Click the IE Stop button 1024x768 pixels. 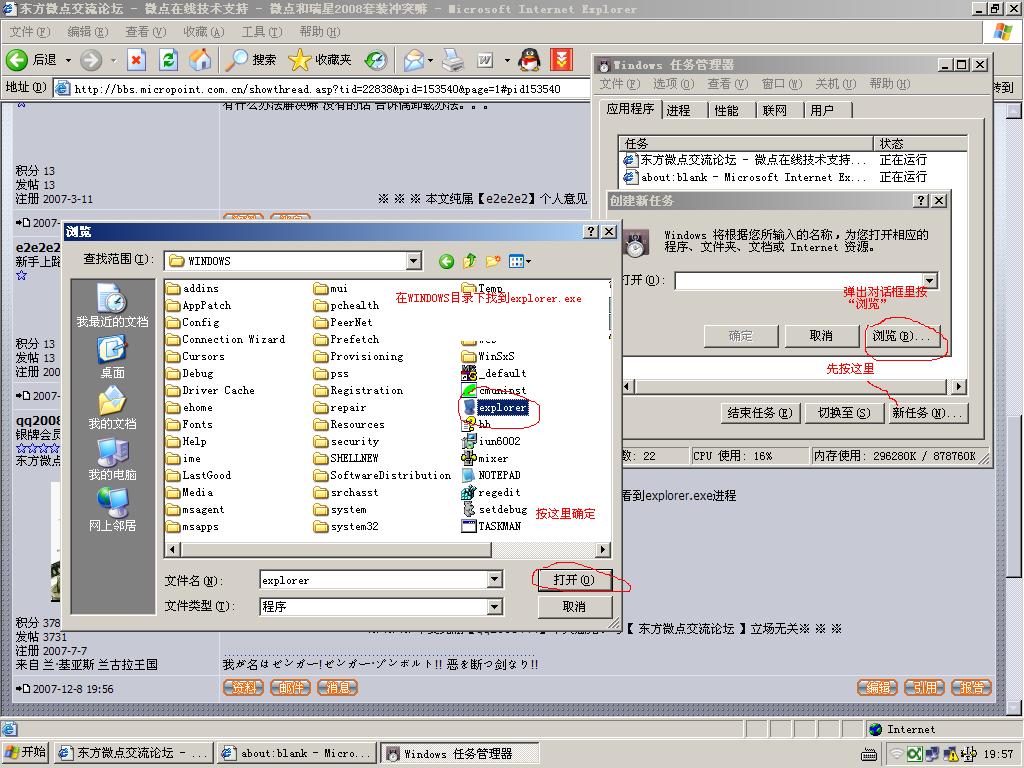pyautogui.click(x=136, y=60)
